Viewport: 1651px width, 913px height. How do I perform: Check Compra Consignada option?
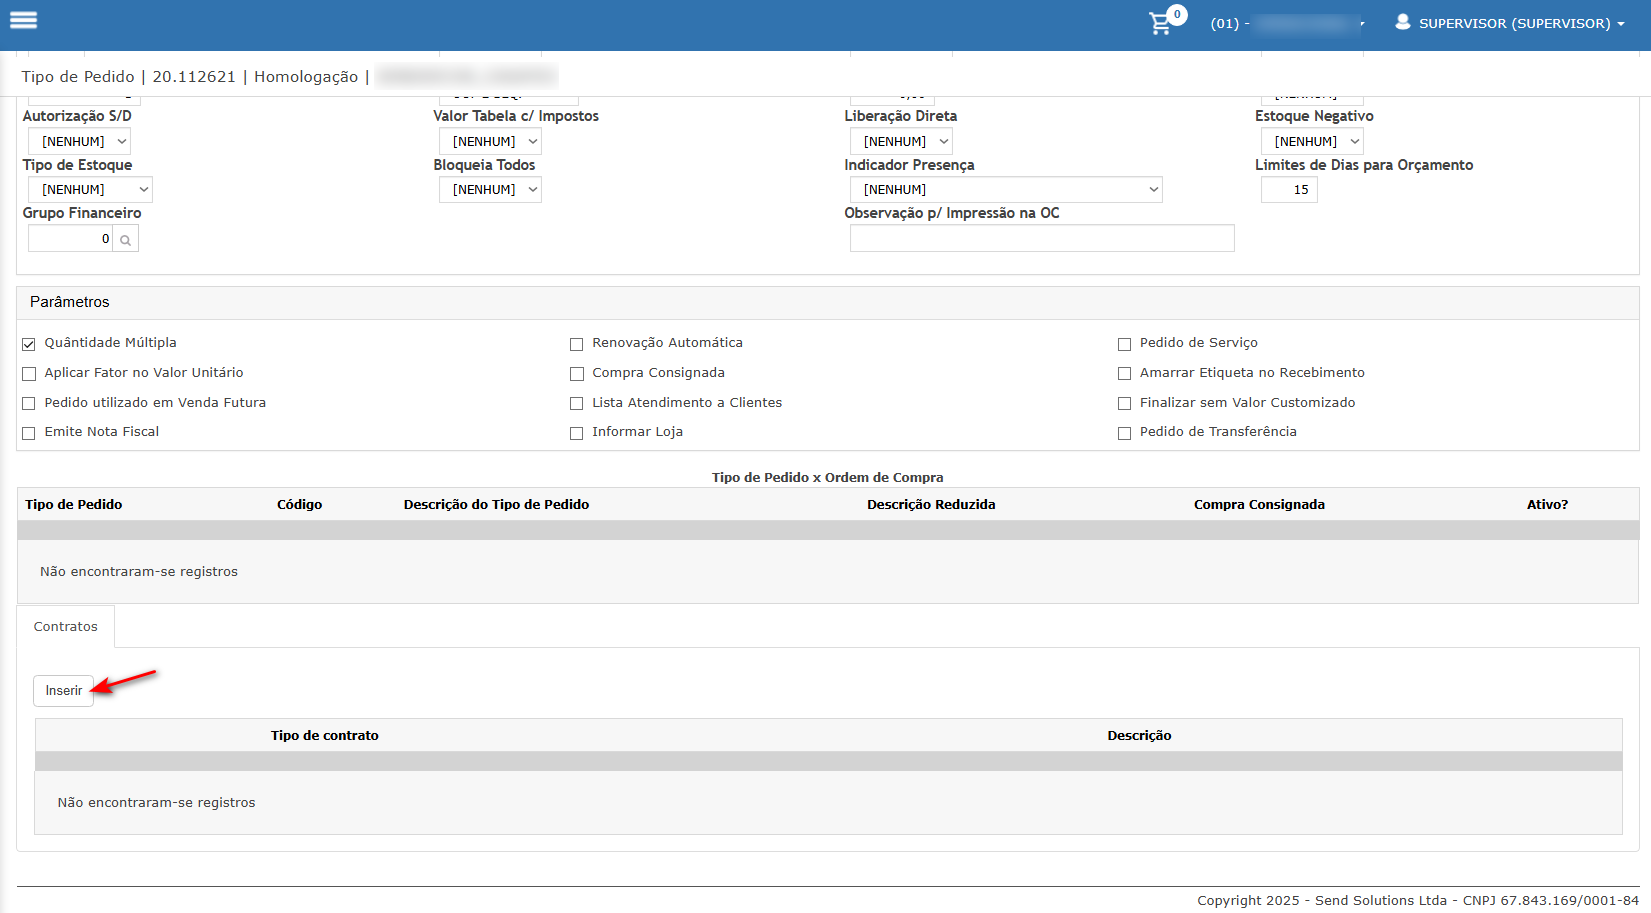coord(576,374)
